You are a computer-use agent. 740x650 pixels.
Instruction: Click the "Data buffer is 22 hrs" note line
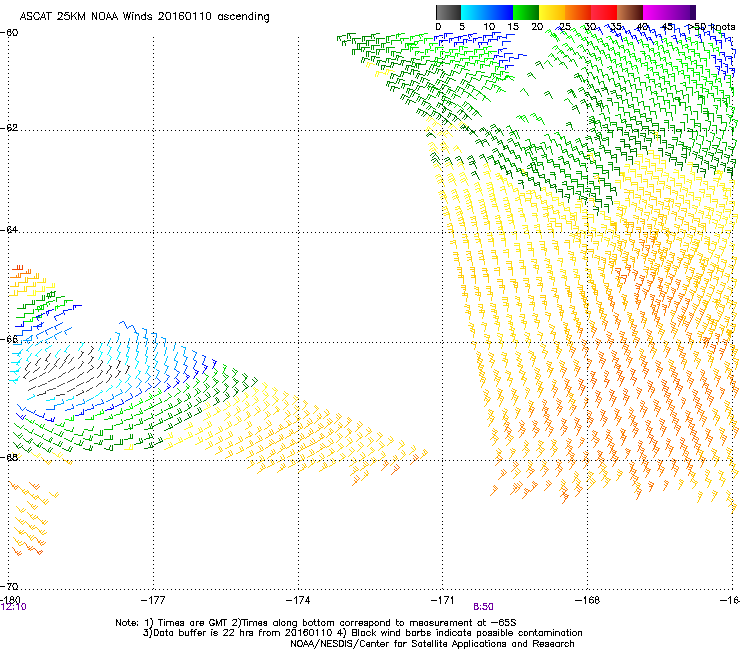click(x=362, y=633)
